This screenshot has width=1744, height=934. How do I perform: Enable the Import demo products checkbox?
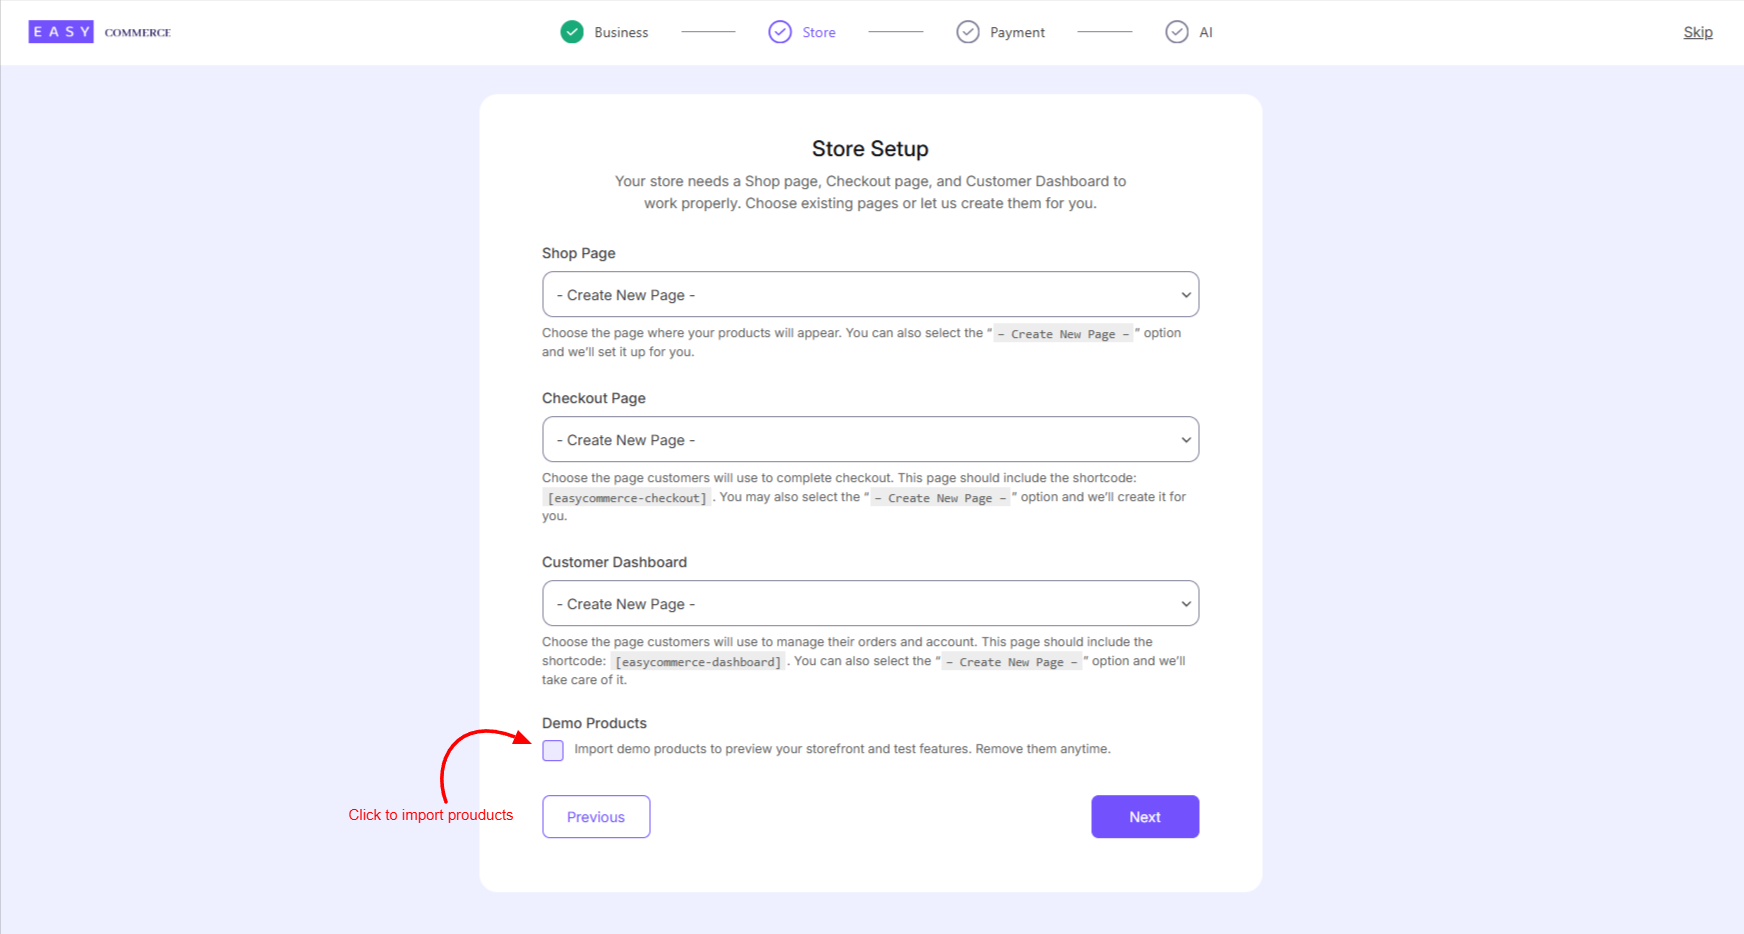[x=553, y=750]
